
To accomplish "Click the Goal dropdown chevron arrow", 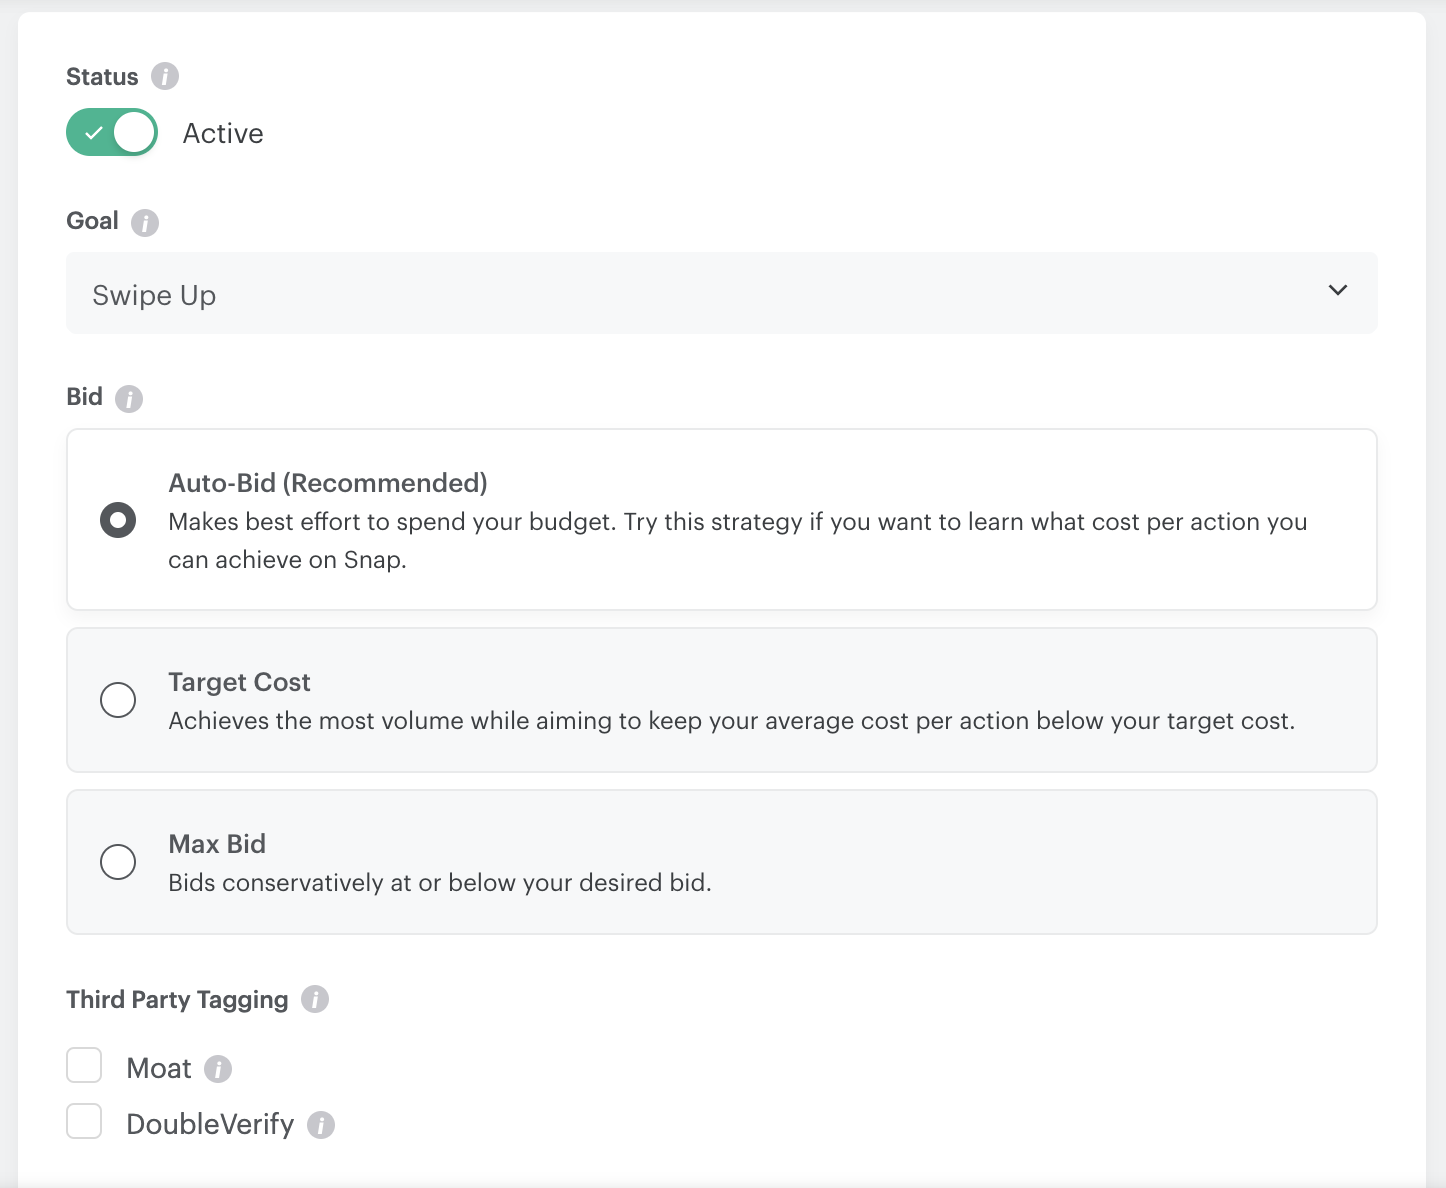I will tap(1338, 290).
